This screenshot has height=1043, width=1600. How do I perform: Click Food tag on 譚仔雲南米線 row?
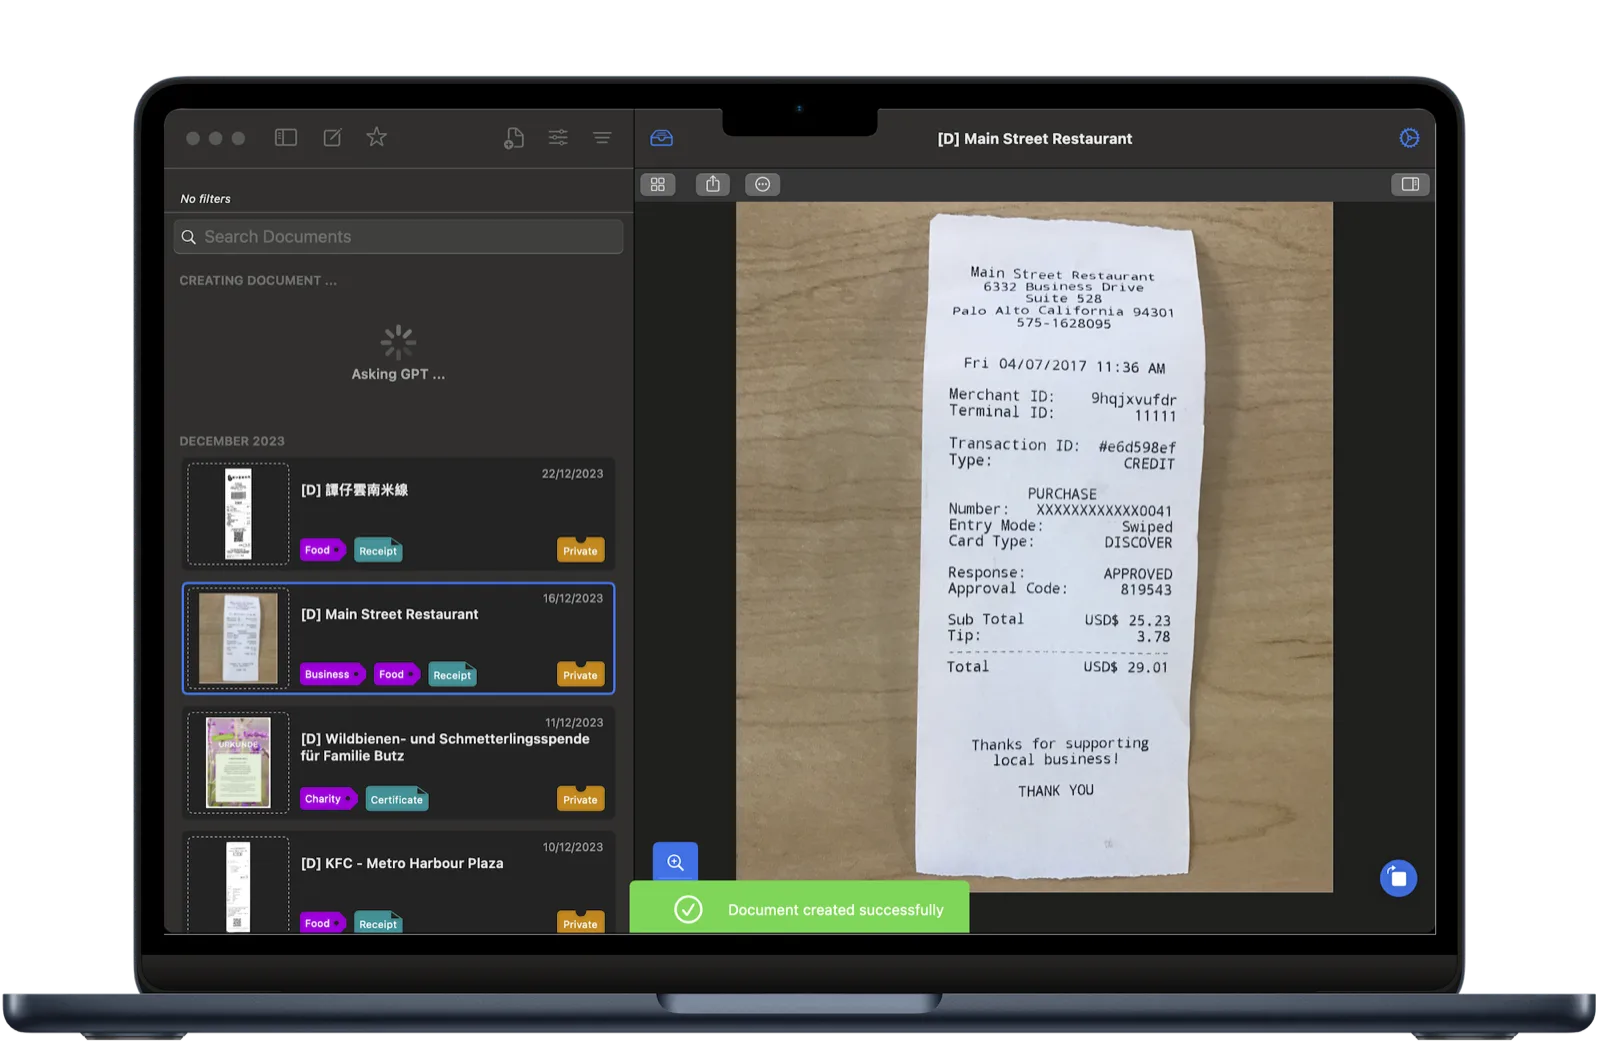322,550
